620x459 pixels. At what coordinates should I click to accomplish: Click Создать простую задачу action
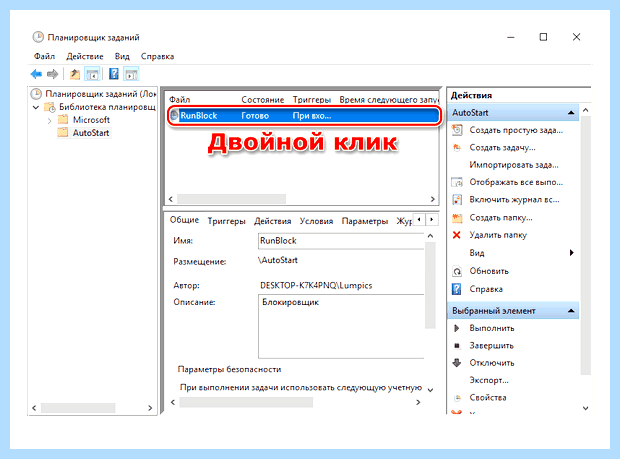(x=516, y=130)
